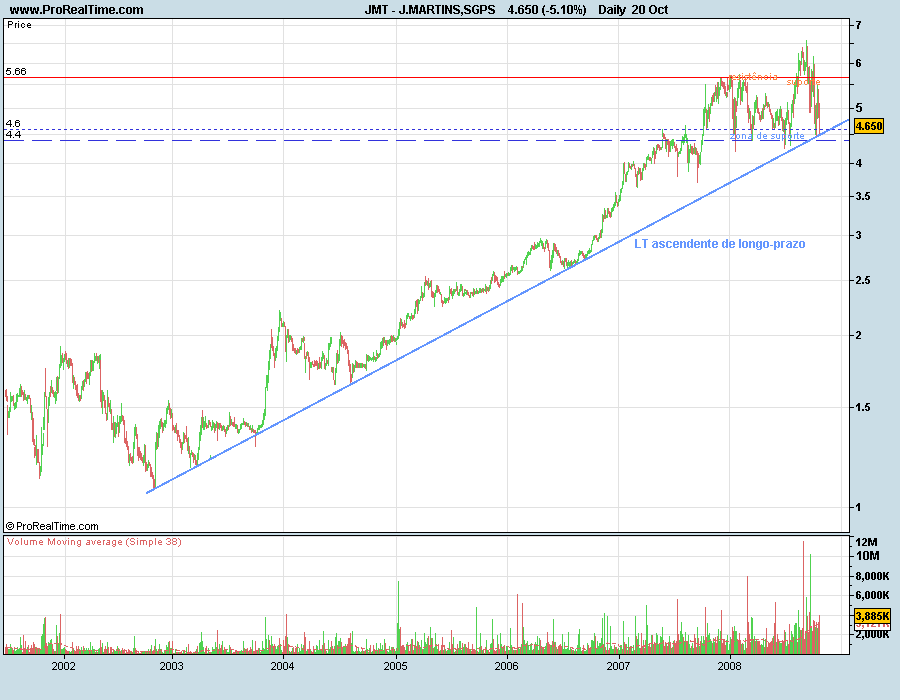Select the 4.4 dashed level label
Image resolution: width=900 pixels, height=700 pixels.
(13, 134)
